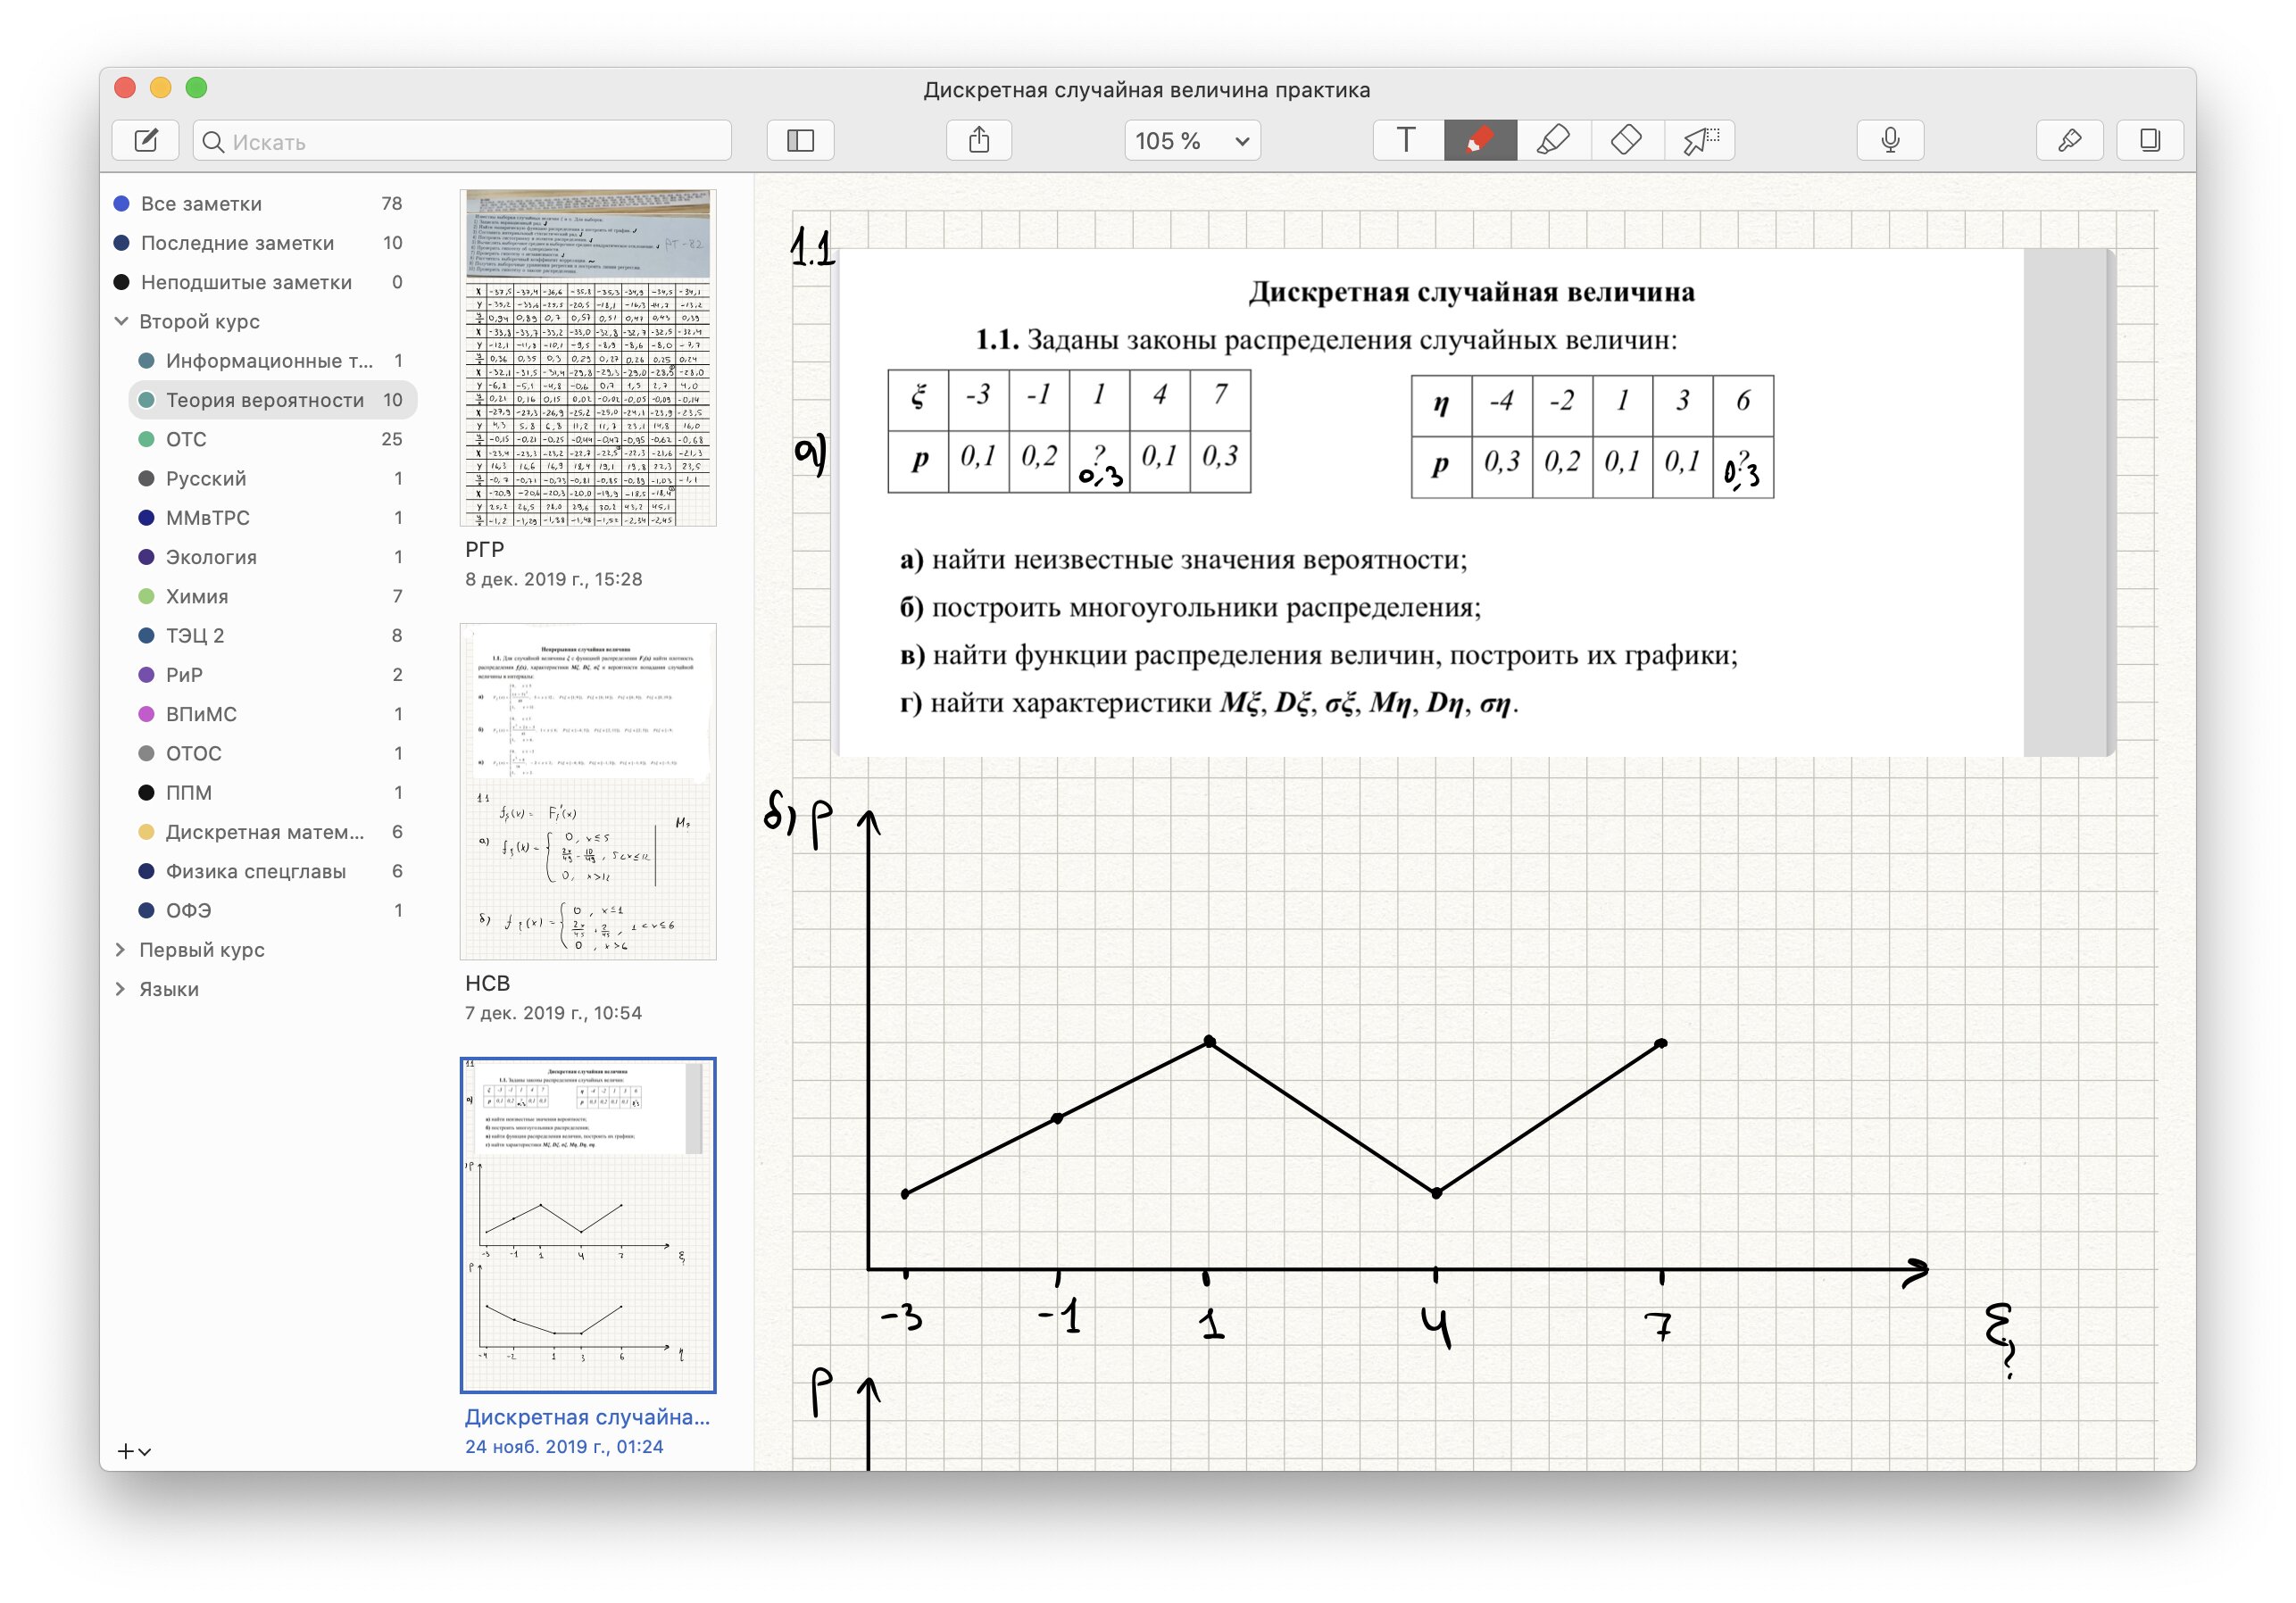Viewport: 2296px width, 1603px height.
Task: Click the Первый курс group label
Action: click(202, 949)
